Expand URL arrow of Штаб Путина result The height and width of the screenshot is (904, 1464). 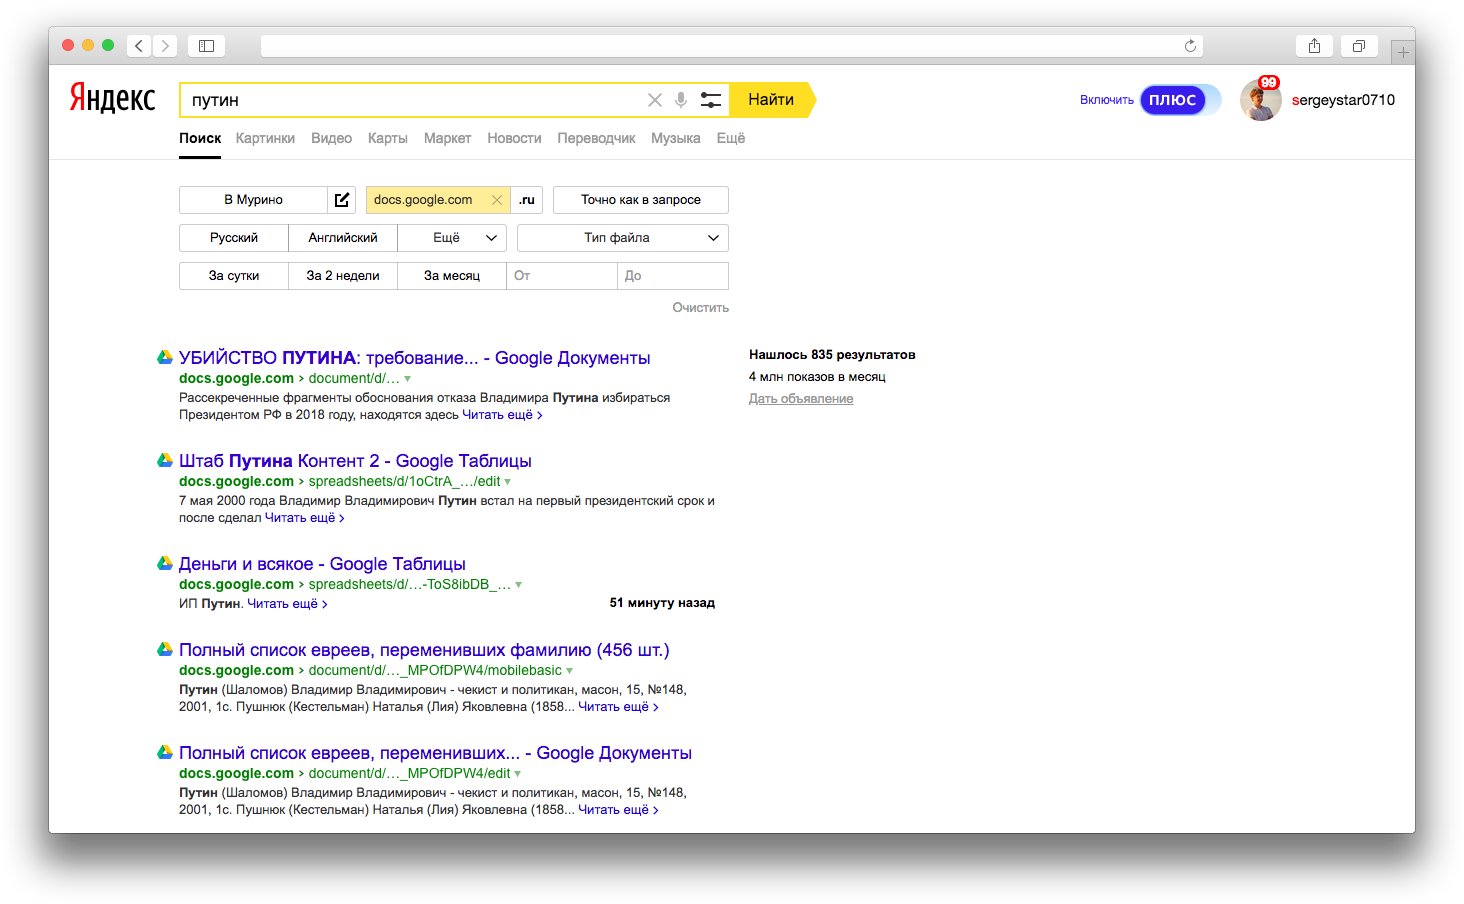[x=507, y=482]
